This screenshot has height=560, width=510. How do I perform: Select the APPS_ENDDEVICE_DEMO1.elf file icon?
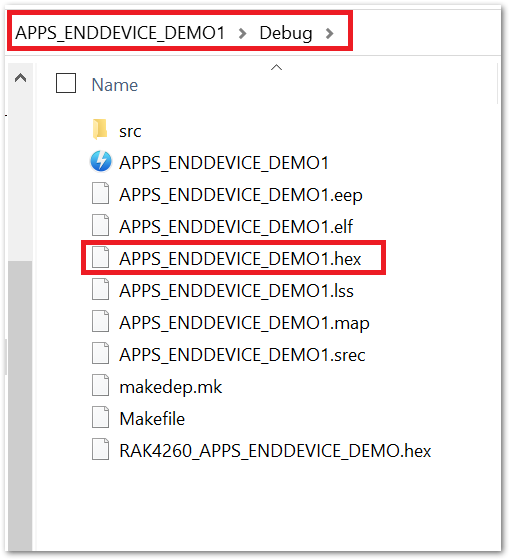[100, 225]
